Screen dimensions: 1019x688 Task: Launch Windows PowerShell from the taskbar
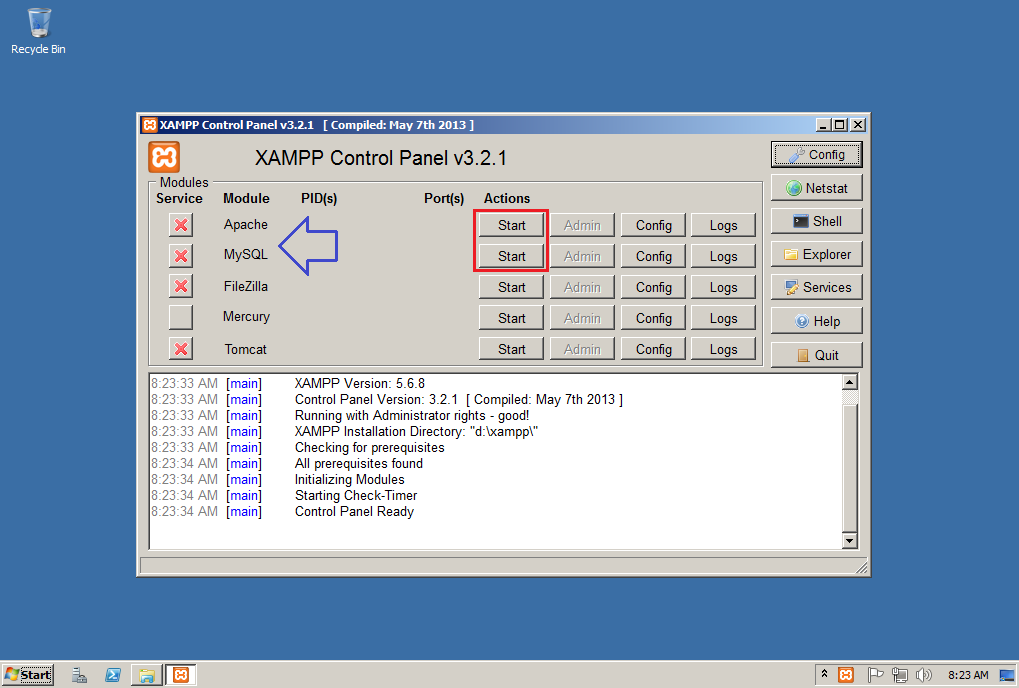[x=112, y=675]
